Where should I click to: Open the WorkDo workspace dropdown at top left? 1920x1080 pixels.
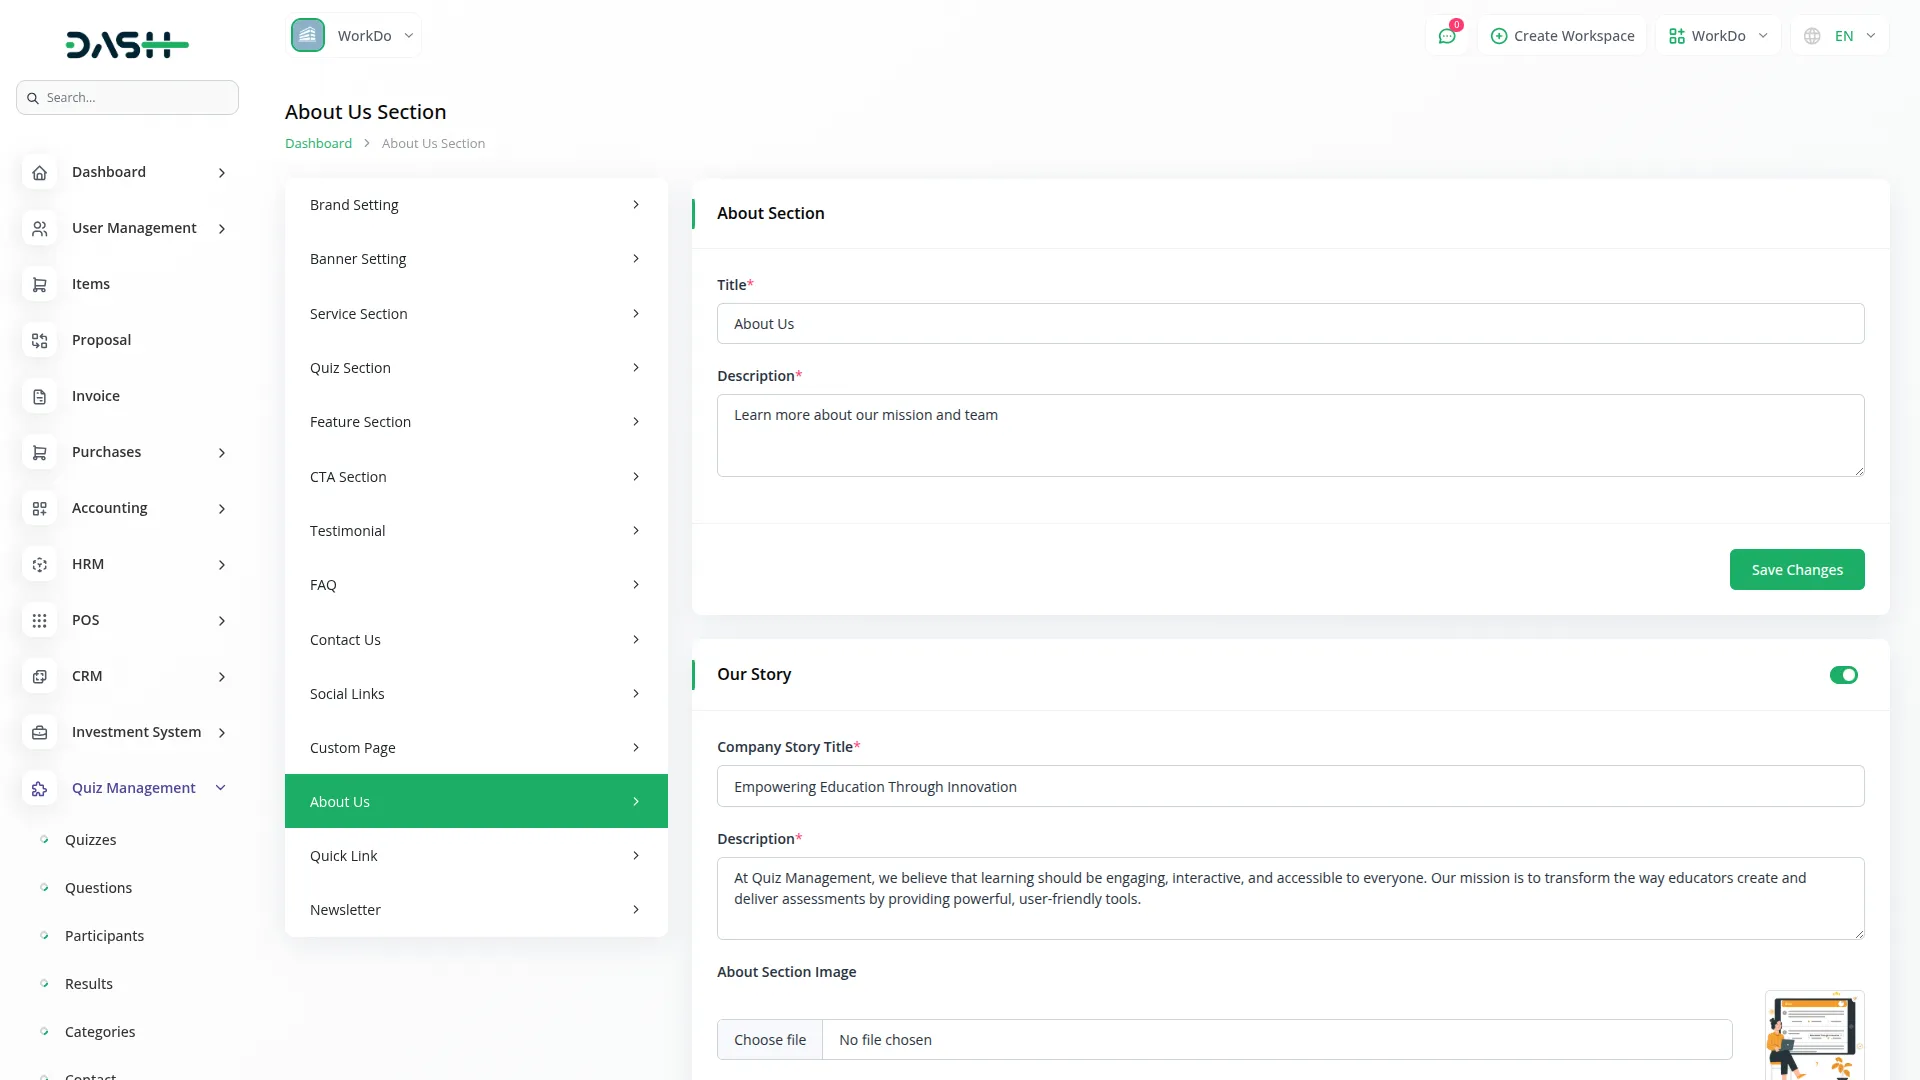(354, 36)
